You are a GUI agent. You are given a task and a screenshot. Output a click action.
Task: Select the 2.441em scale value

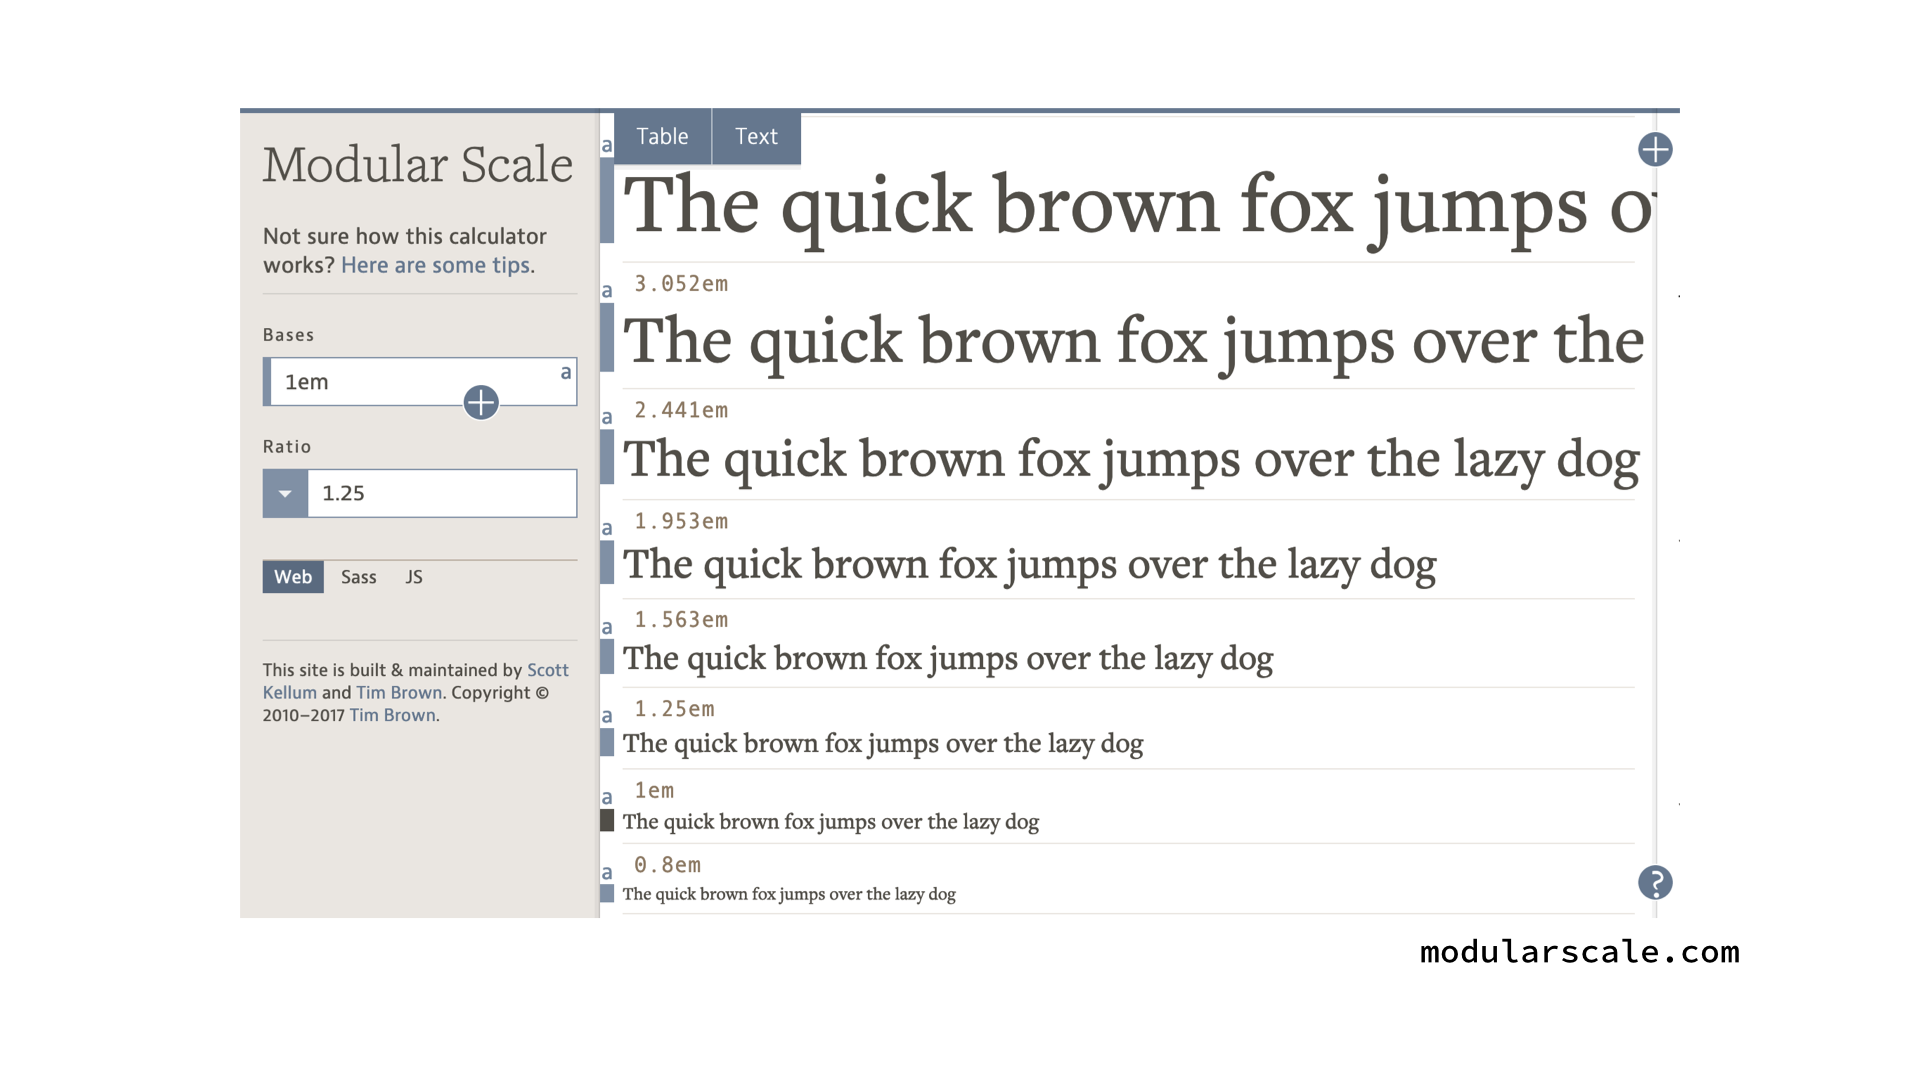[x=681, y=410]
